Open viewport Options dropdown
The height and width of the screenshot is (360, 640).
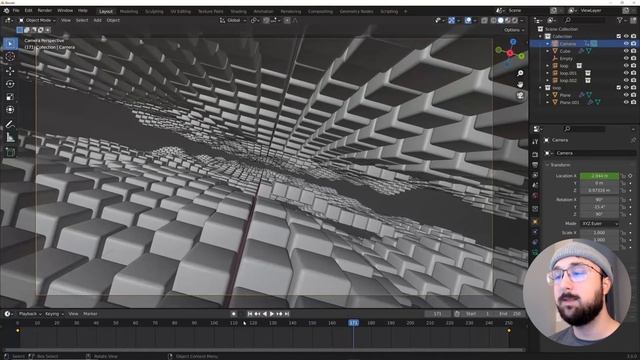click(x=513, y=30)
